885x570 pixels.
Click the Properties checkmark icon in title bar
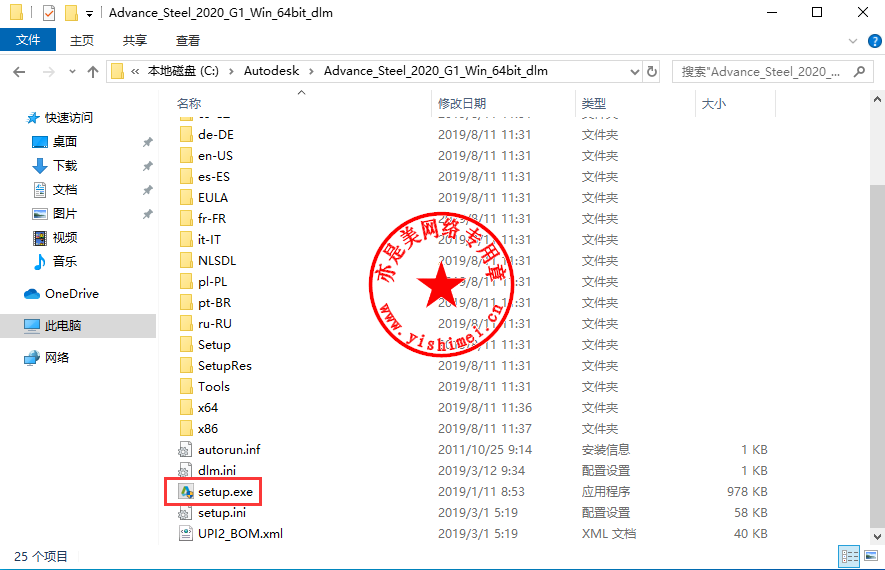(x=49, y=12)
